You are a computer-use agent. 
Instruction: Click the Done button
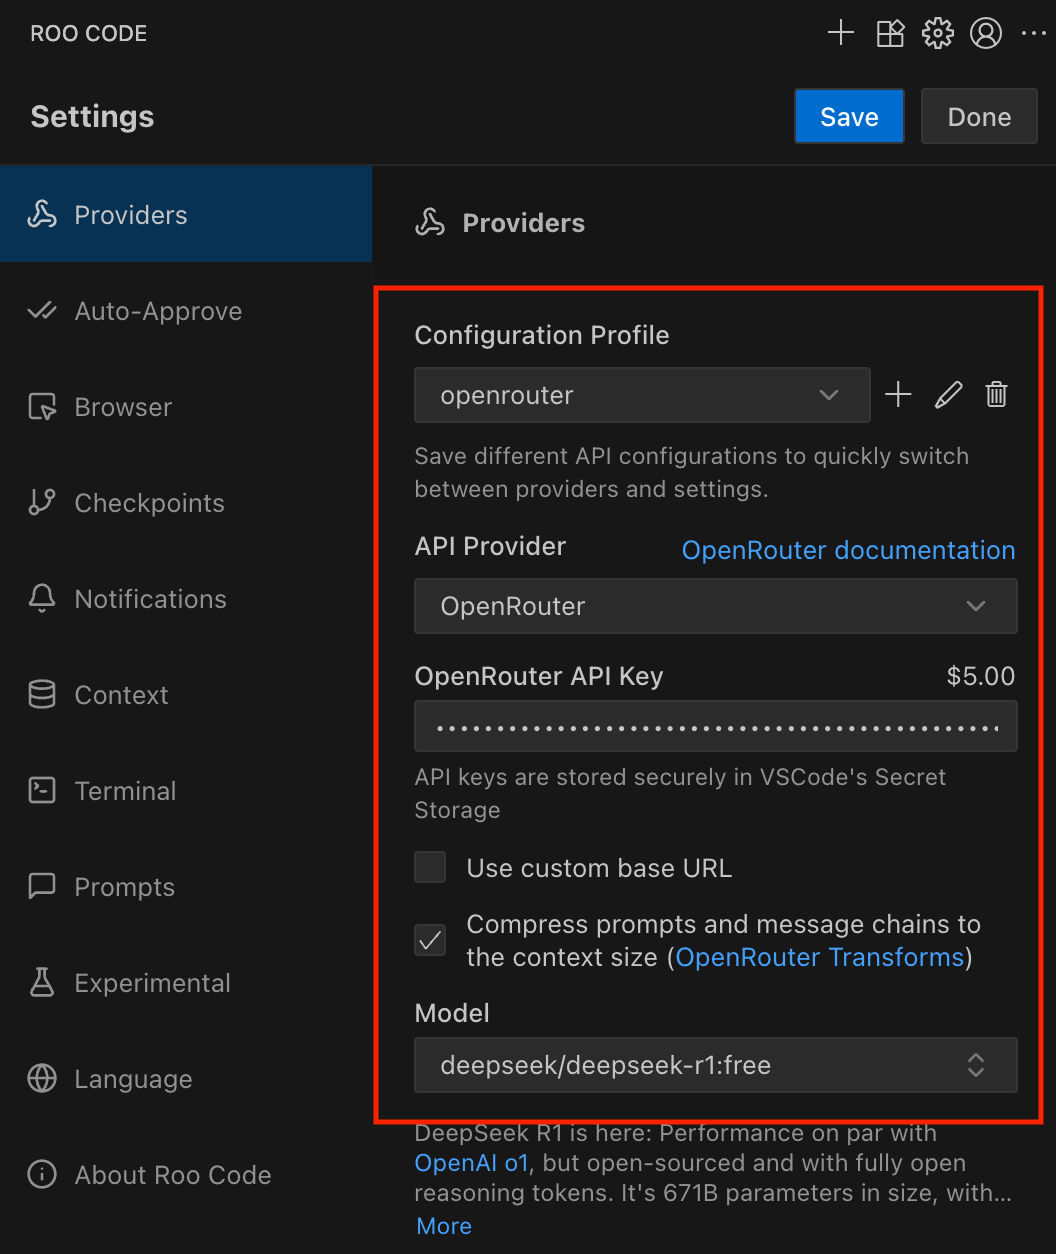pos(979,116)
